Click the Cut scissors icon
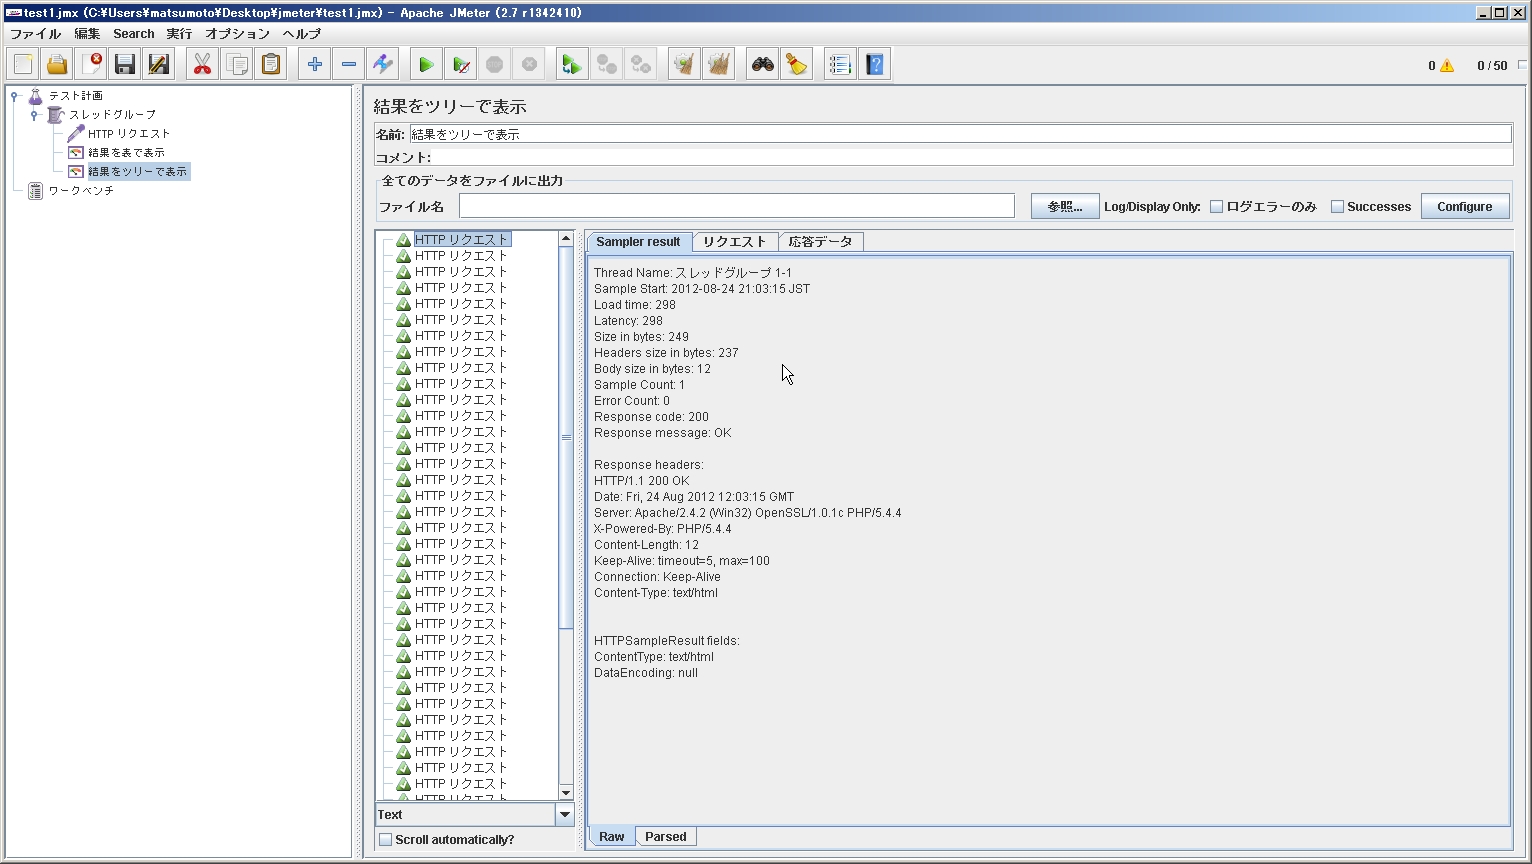This screenshot has height=864, width=1532. 202,65
